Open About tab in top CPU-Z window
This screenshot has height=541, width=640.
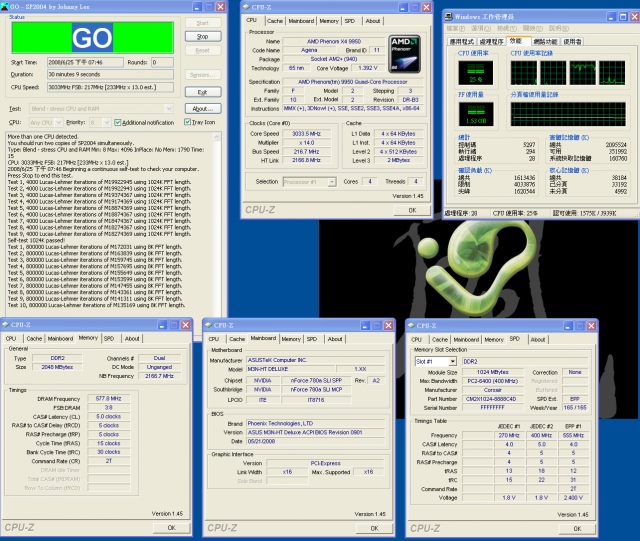coord(373,21)
